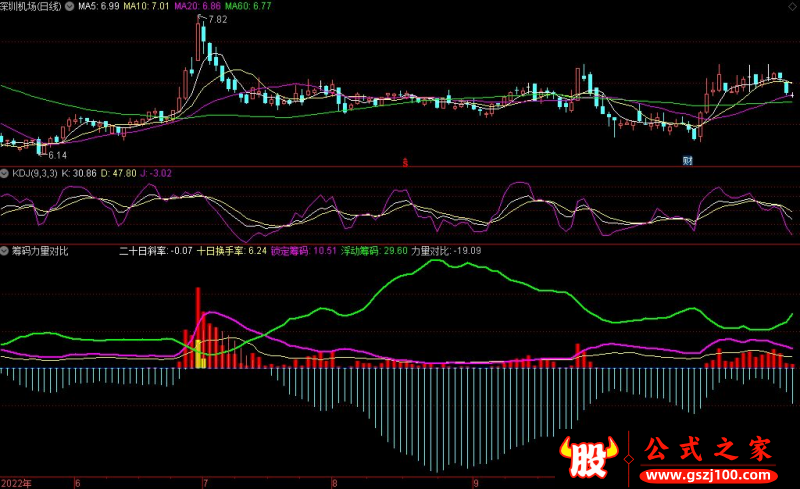Screen dimensions: 800x489
Task: Click the month 6 marker on time axis
Action: pos(78,483)
